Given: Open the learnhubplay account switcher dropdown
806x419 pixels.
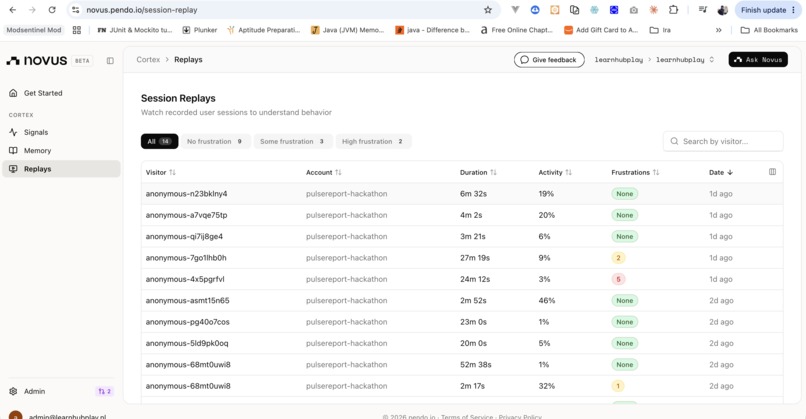Looking at the screenshot, I should pyautogui.click(x=685, y=60).
